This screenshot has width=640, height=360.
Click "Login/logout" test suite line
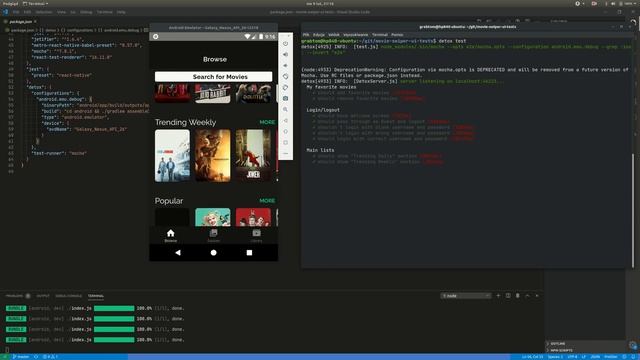323,110
